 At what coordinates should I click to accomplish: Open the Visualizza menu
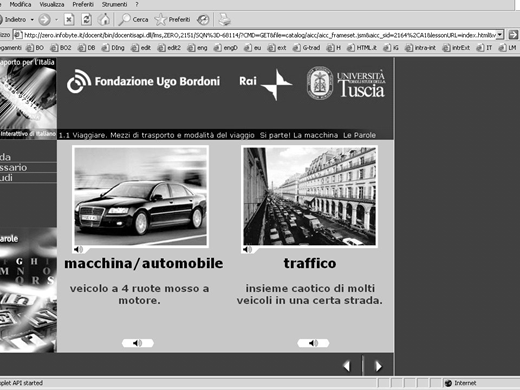tap(52, 5)
